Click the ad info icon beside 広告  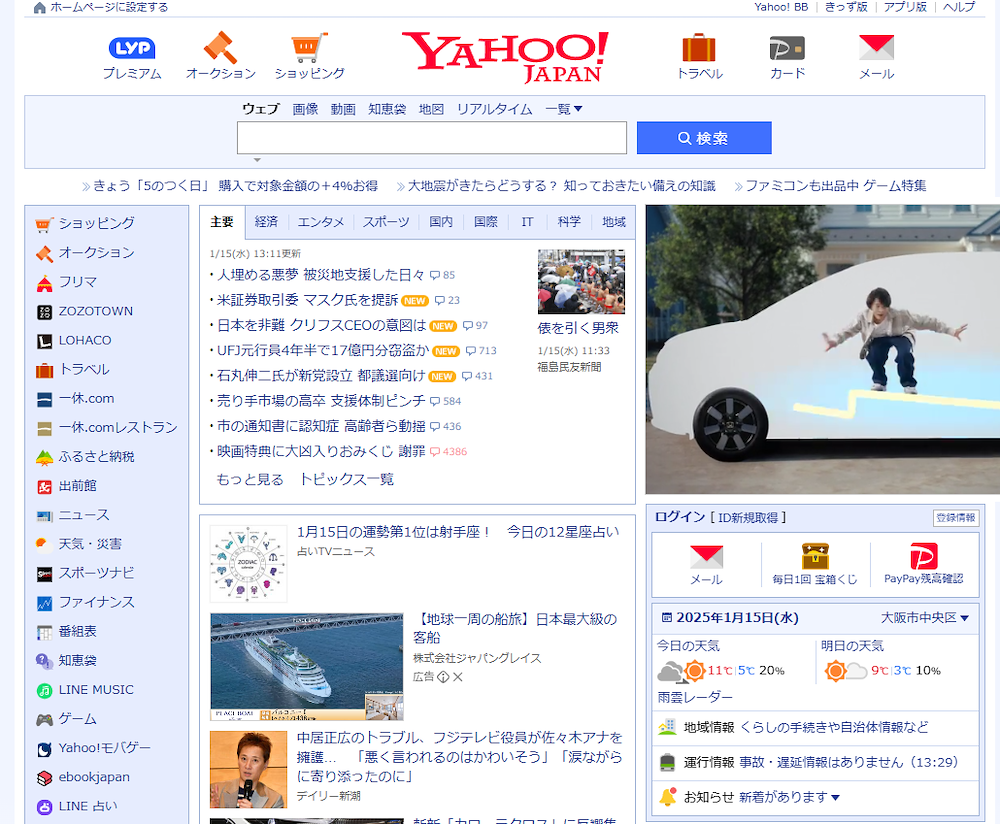[x=443, y=677]
